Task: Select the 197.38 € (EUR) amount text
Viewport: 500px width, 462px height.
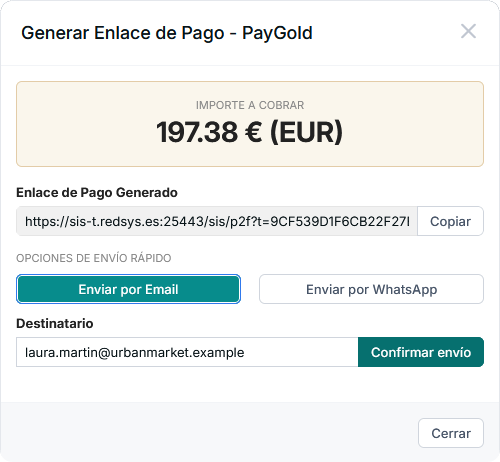Action: pos(250,132)
